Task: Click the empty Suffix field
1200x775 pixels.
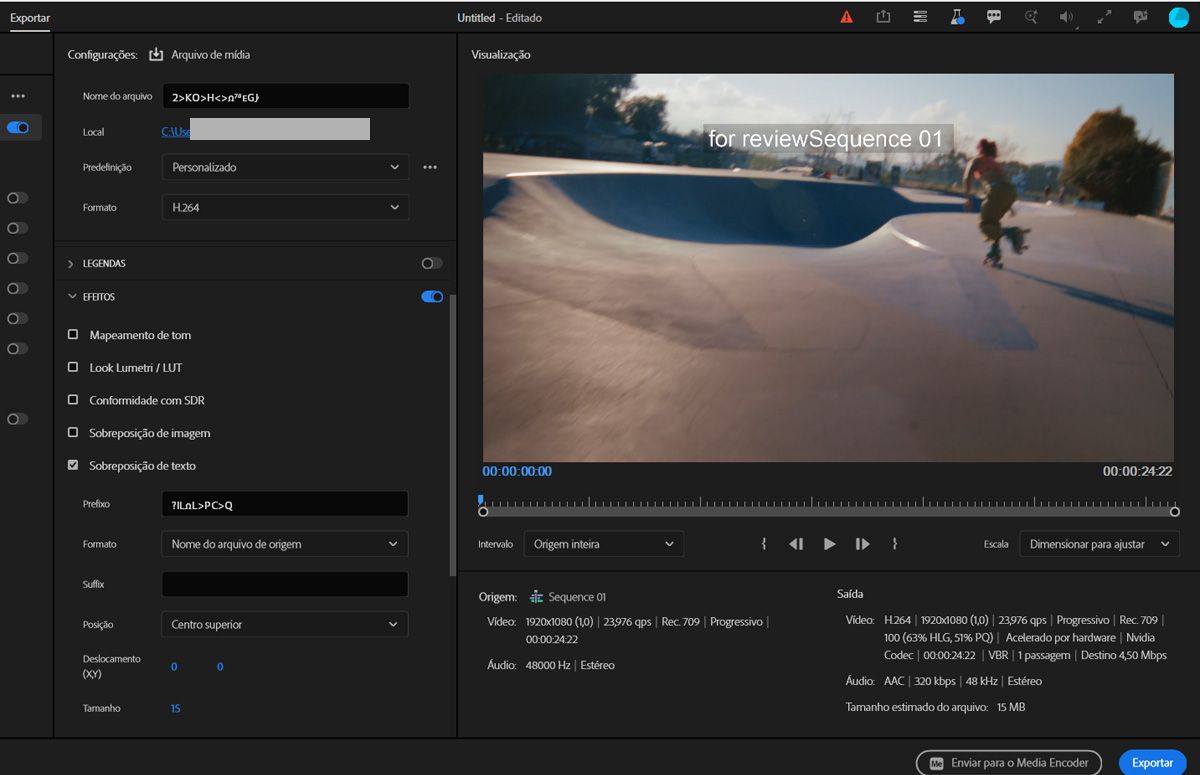Action: [284, 584]
